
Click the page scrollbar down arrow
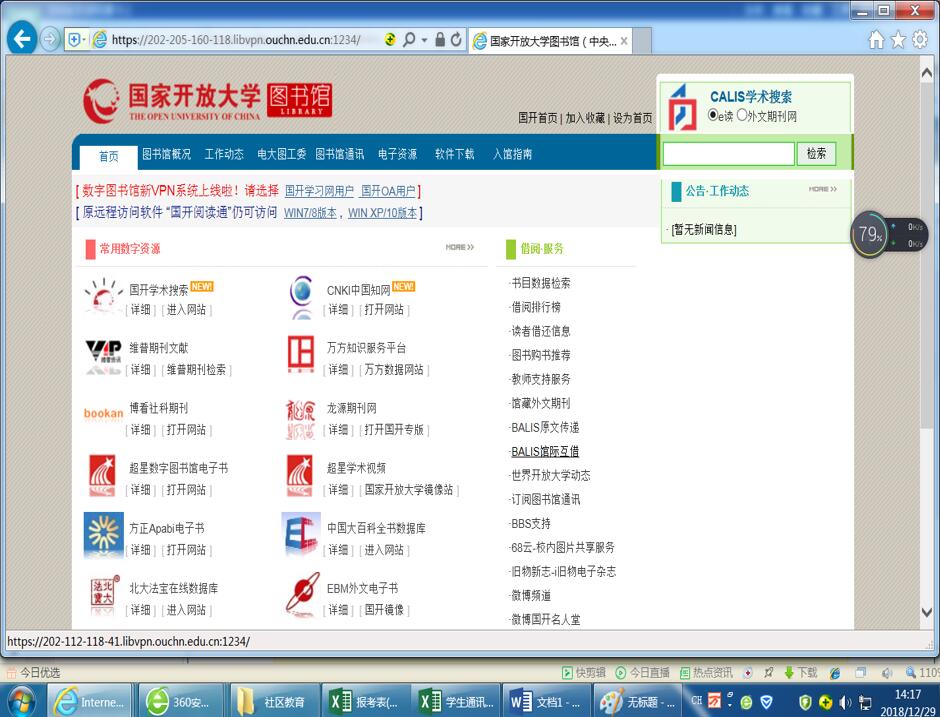(926, 612)
